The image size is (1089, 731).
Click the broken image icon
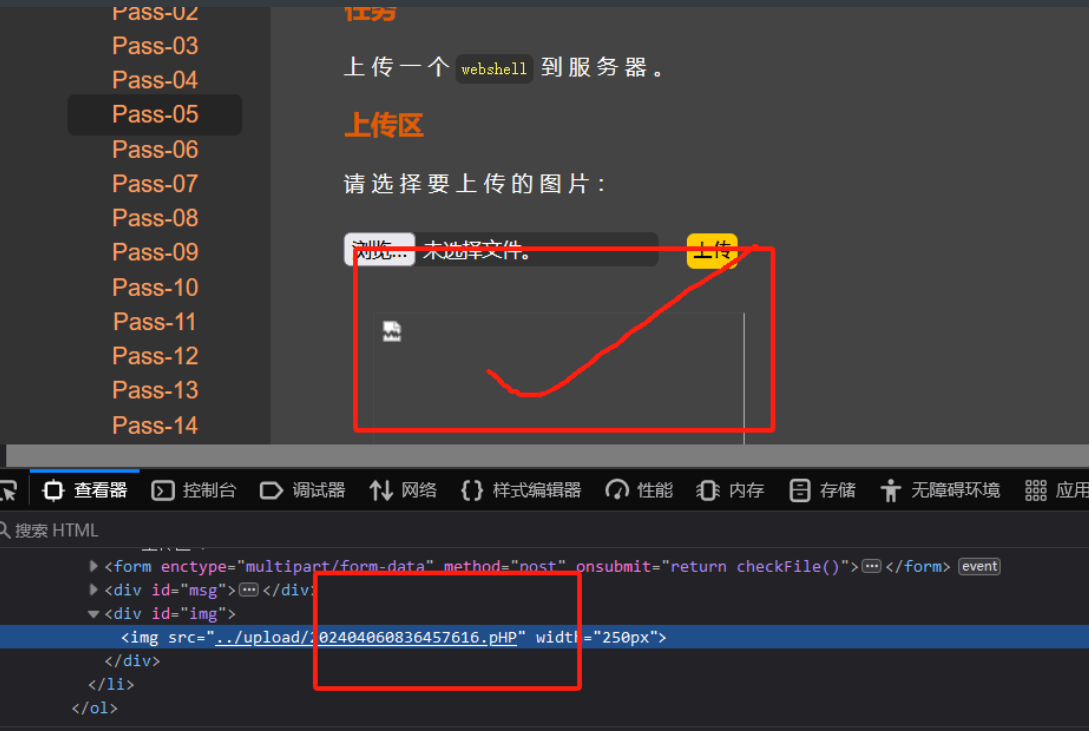(392, 331)
